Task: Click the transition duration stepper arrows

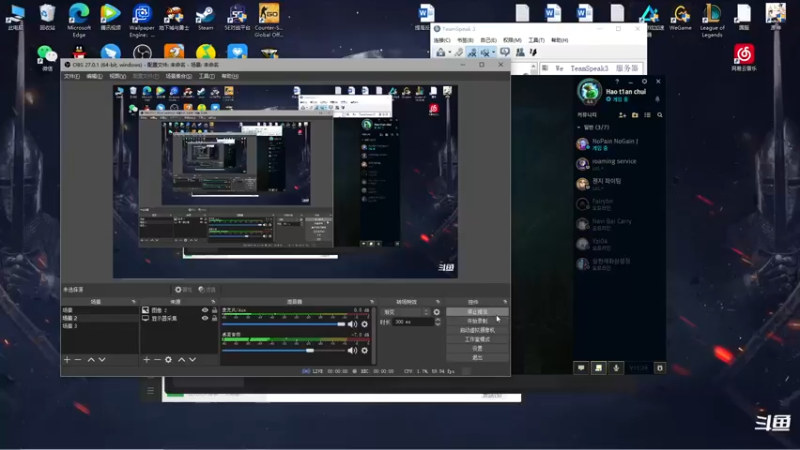Action: coord(438,322)
